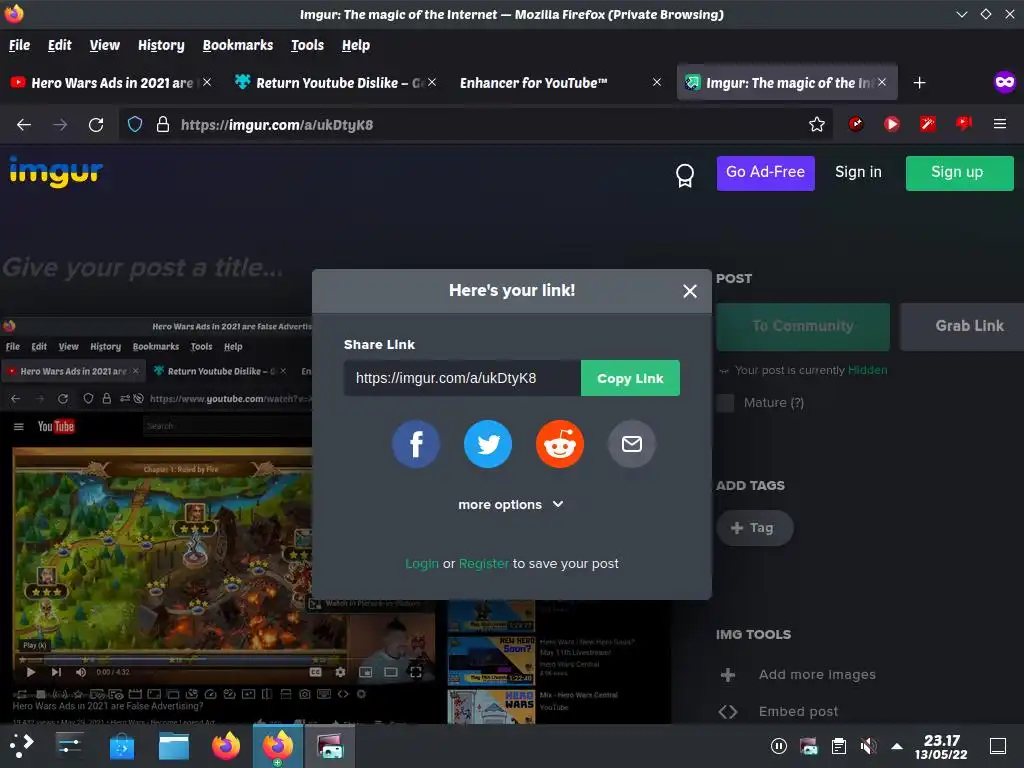Open Discover software store in taskbar
The height and width of the screenshot is (768, 1024).
click(121, 746)
